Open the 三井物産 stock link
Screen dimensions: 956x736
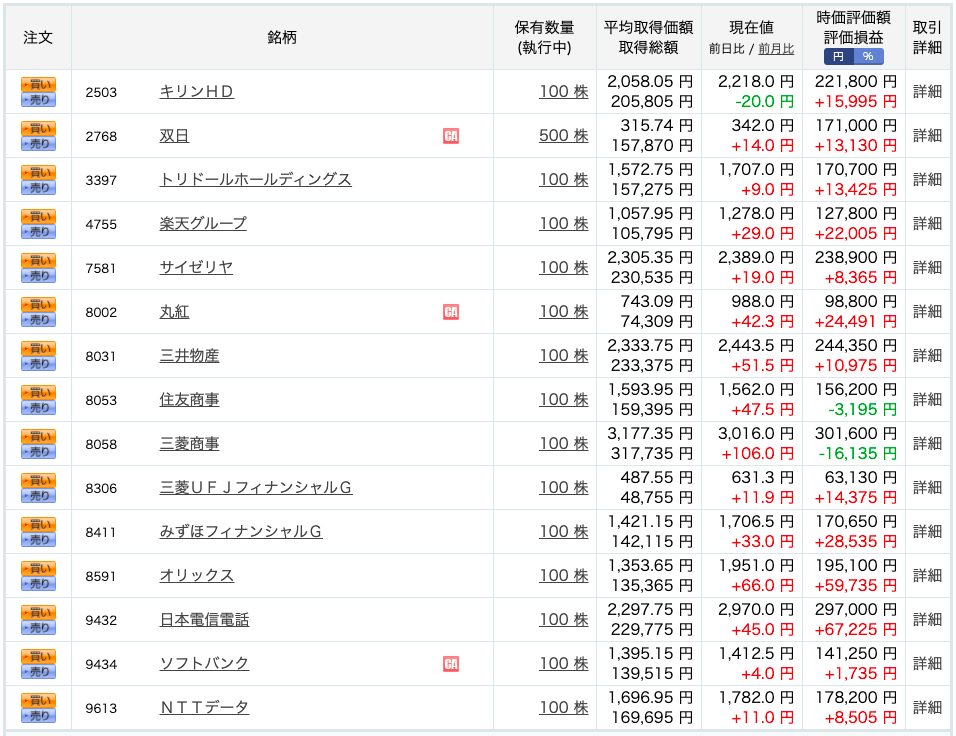coord(189,355)
